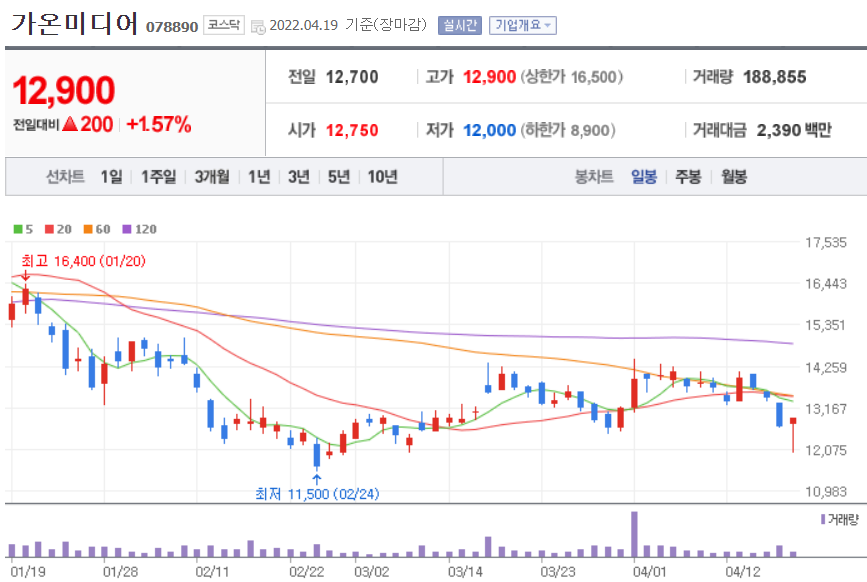The height and width of the screenshot is (582, 867).
Task: Open the 기업개요 dropdown
Action: click(x=523, y=25)
